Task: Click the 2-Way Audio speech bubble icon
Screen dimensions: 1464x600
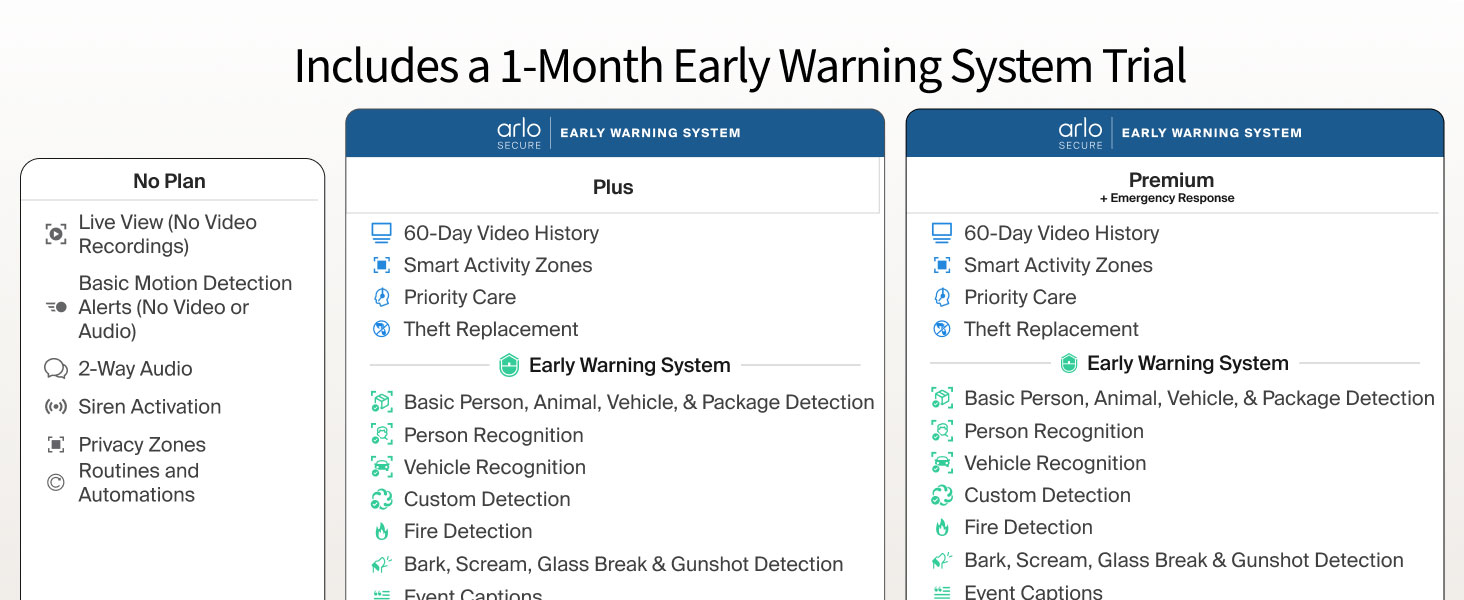Action: [56, 369]
